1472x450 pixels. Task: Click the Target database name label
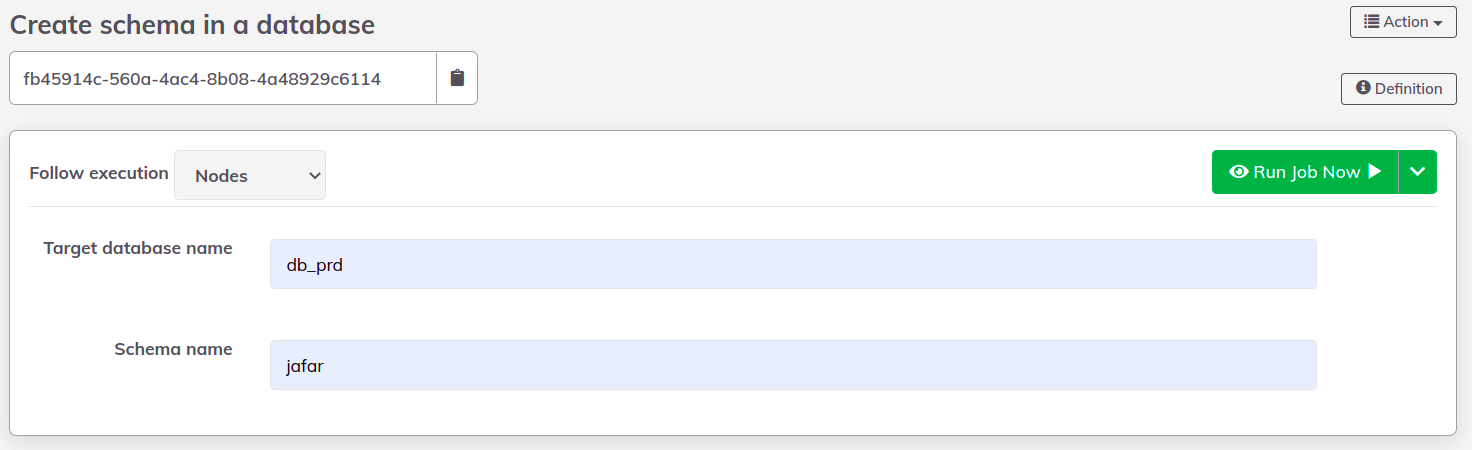coord(138,248)
